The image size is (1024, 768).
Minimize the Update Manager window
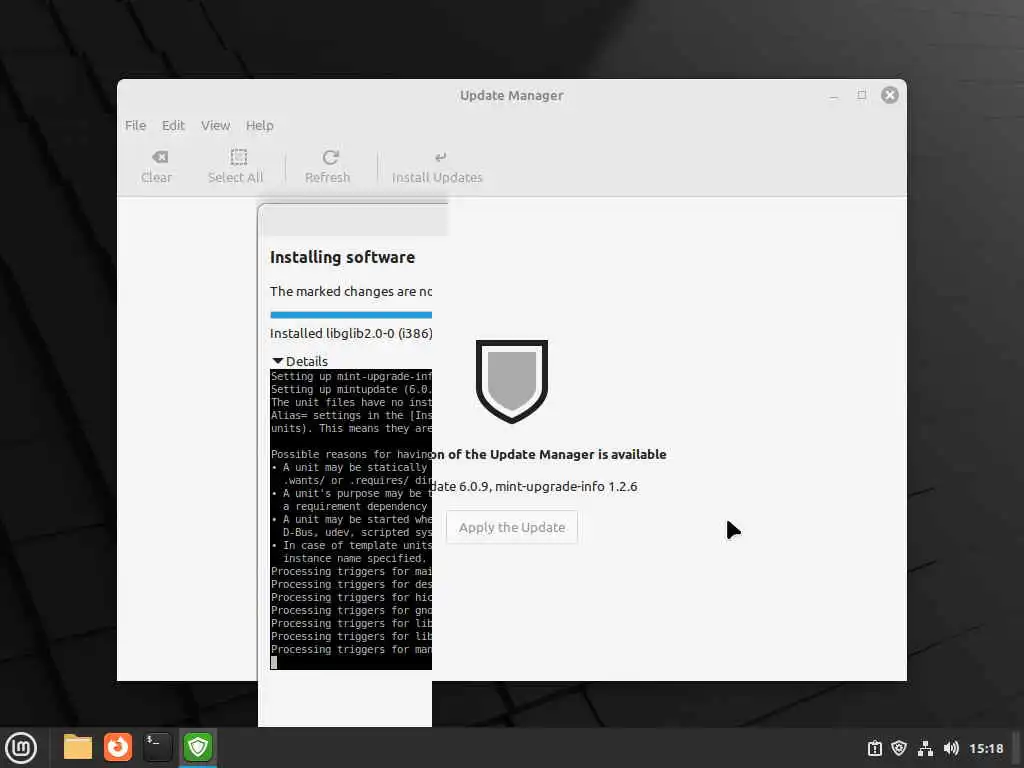pyautogui.click(x=834, y=96)
